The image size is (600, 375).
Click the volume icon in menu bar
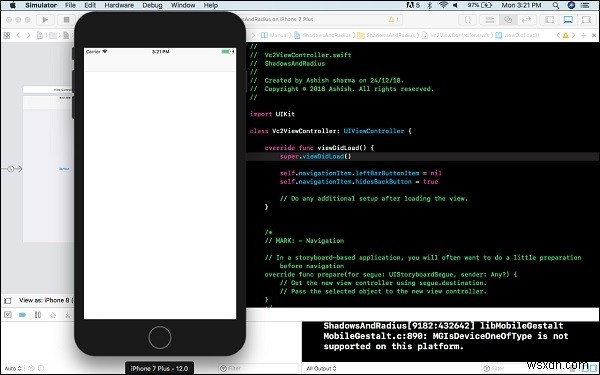[455, 5]
